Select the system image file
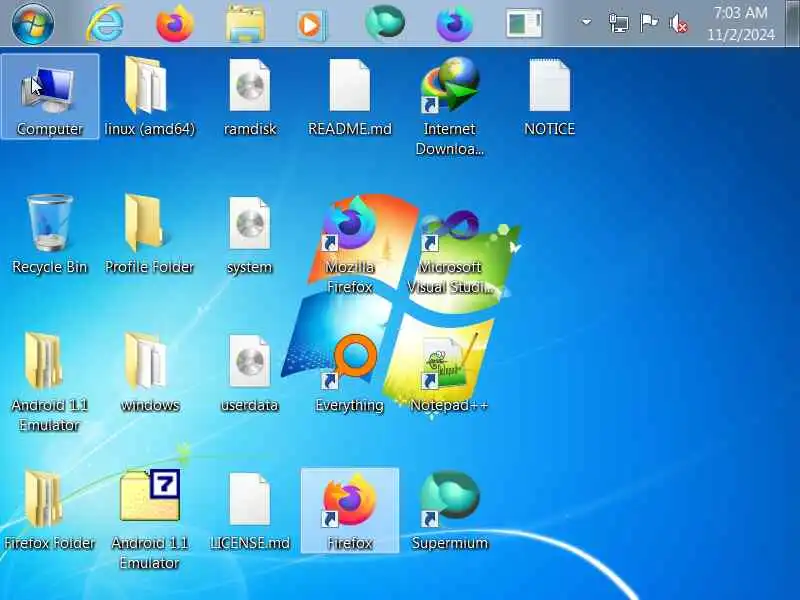800x600 pixels. pyautogui.click(x=249, y=235)
